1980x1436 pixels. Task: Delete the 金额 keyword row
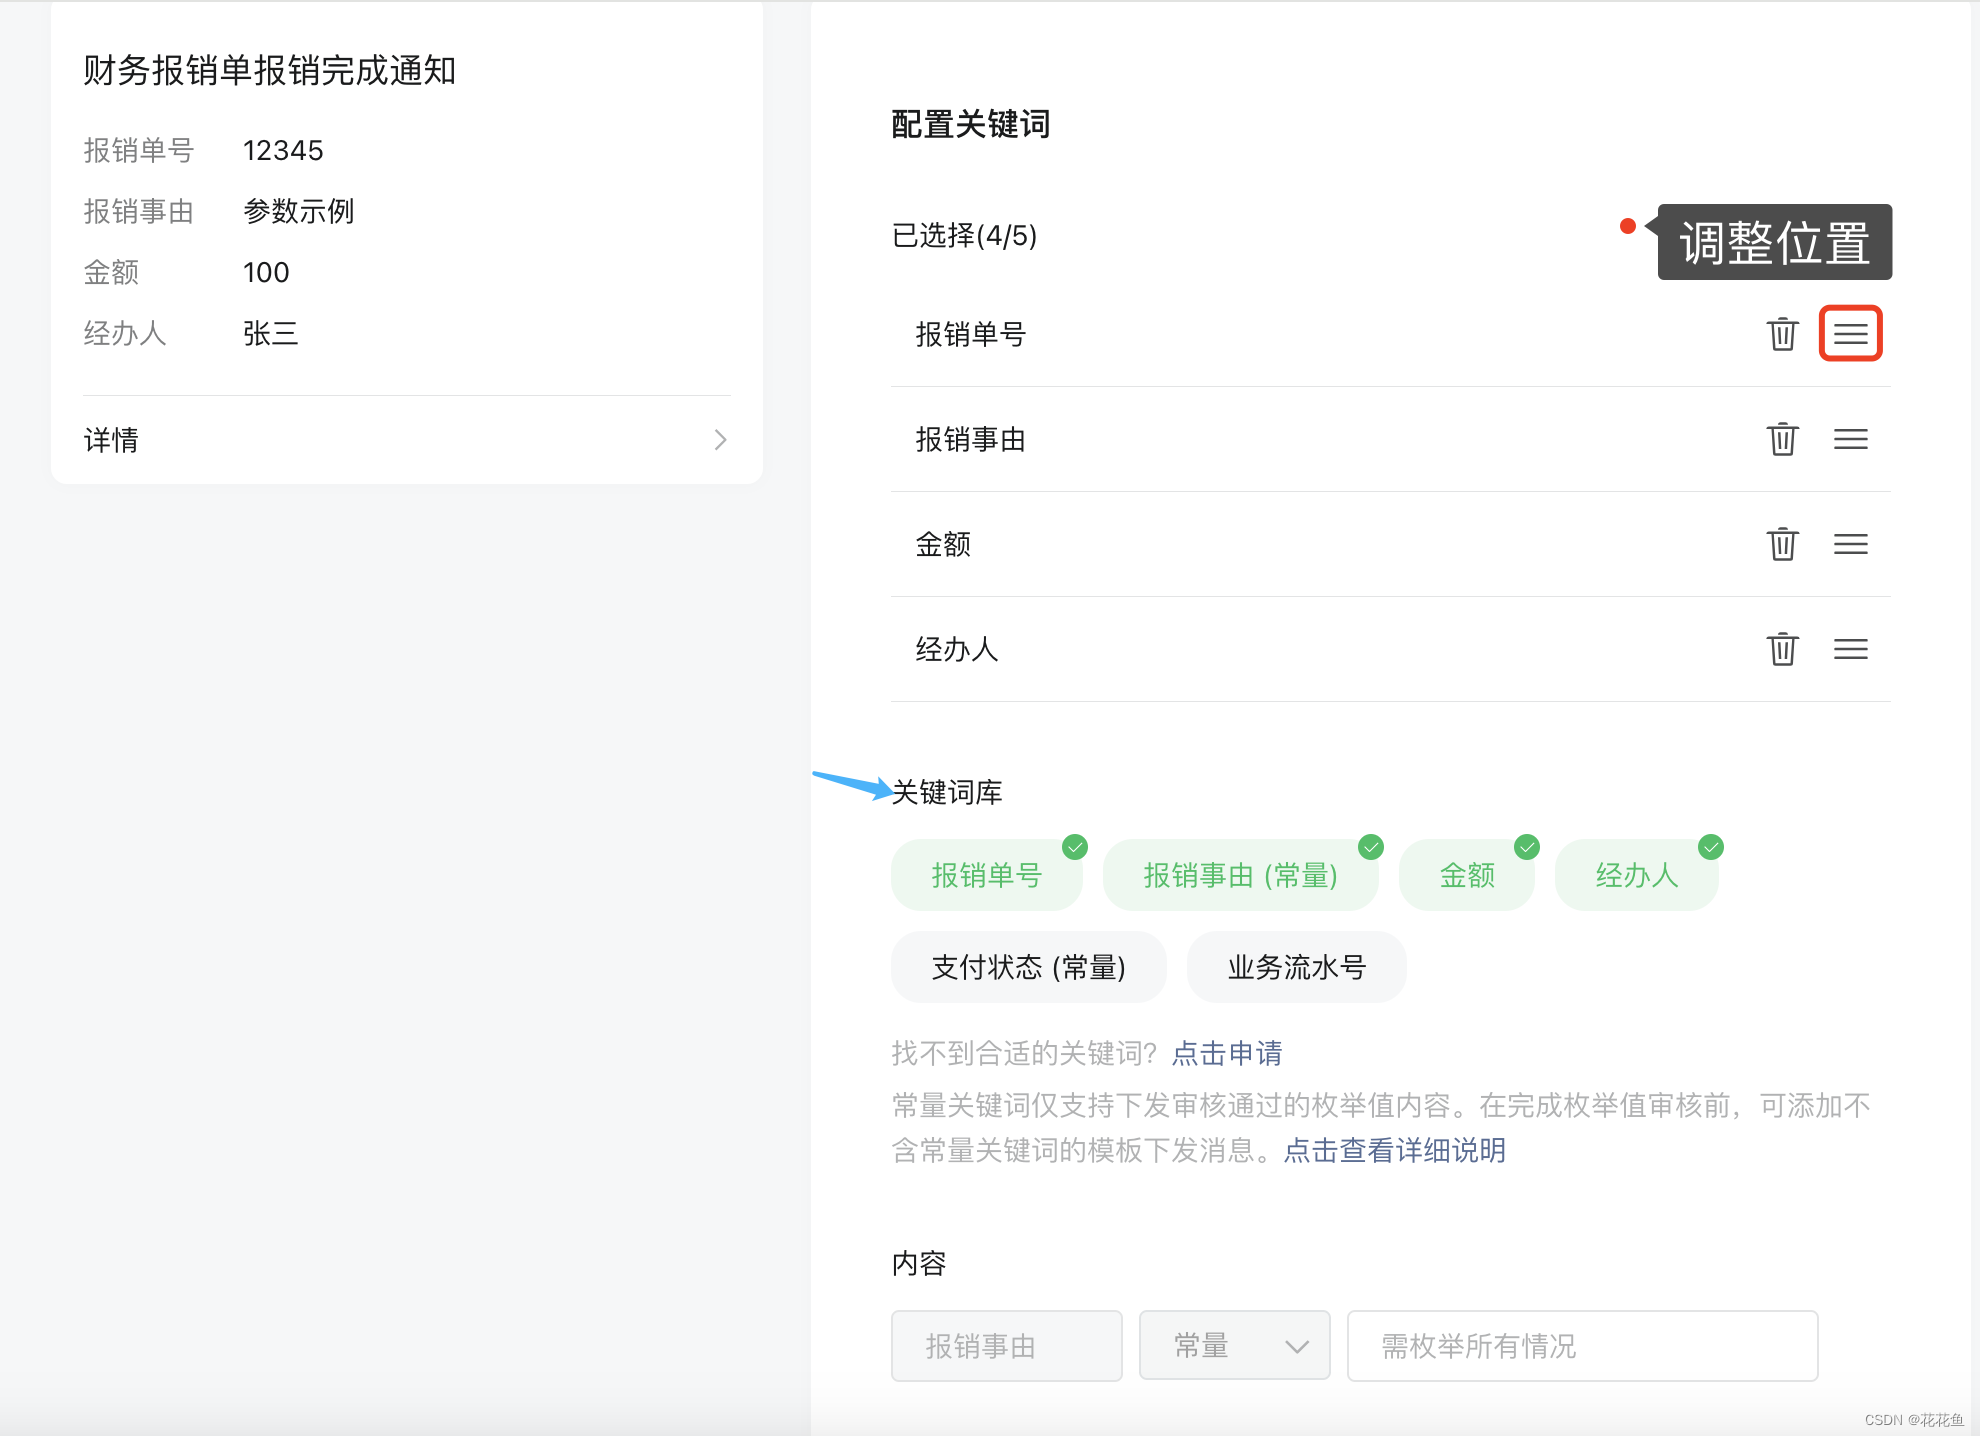tap(1782, 544)
